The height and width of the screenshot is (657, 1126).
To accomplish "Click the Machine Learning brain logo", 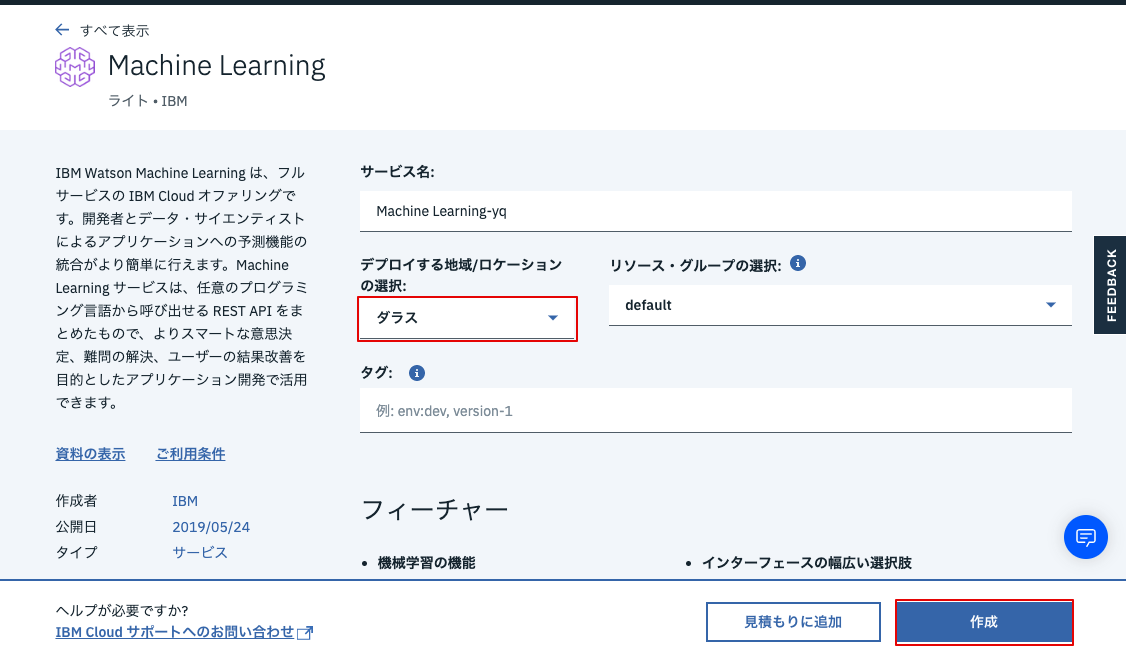I will coord(75,67).
